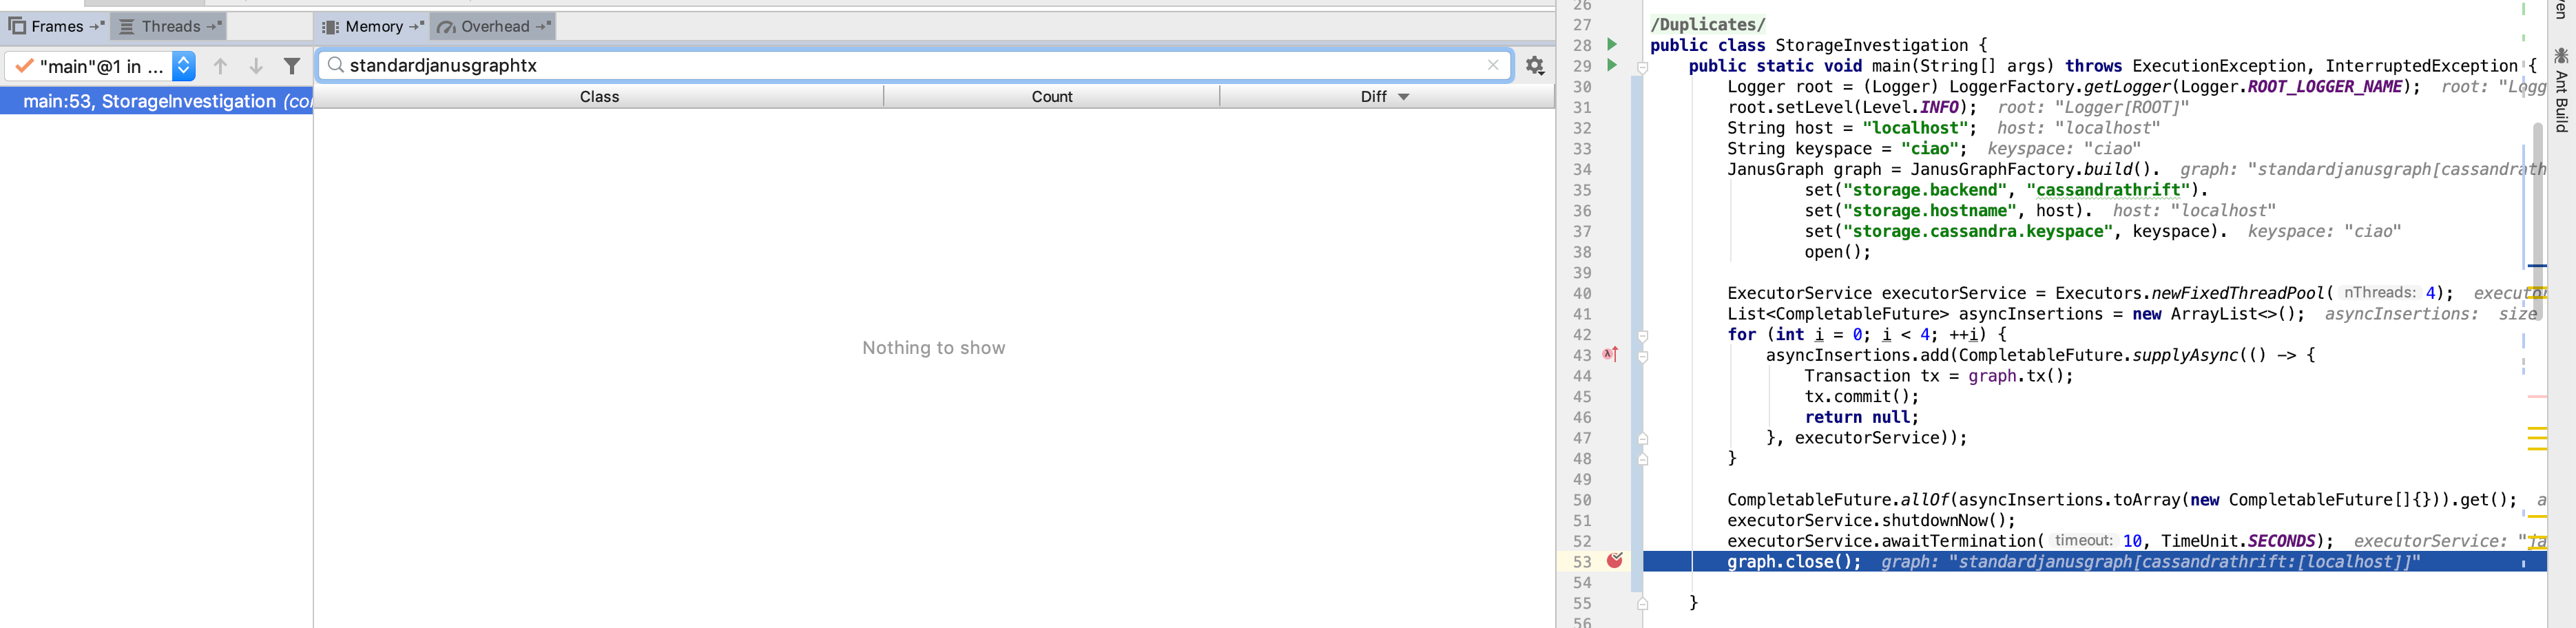Open the Memory tab
This screenshot has height=628, width=2576.
372,27
